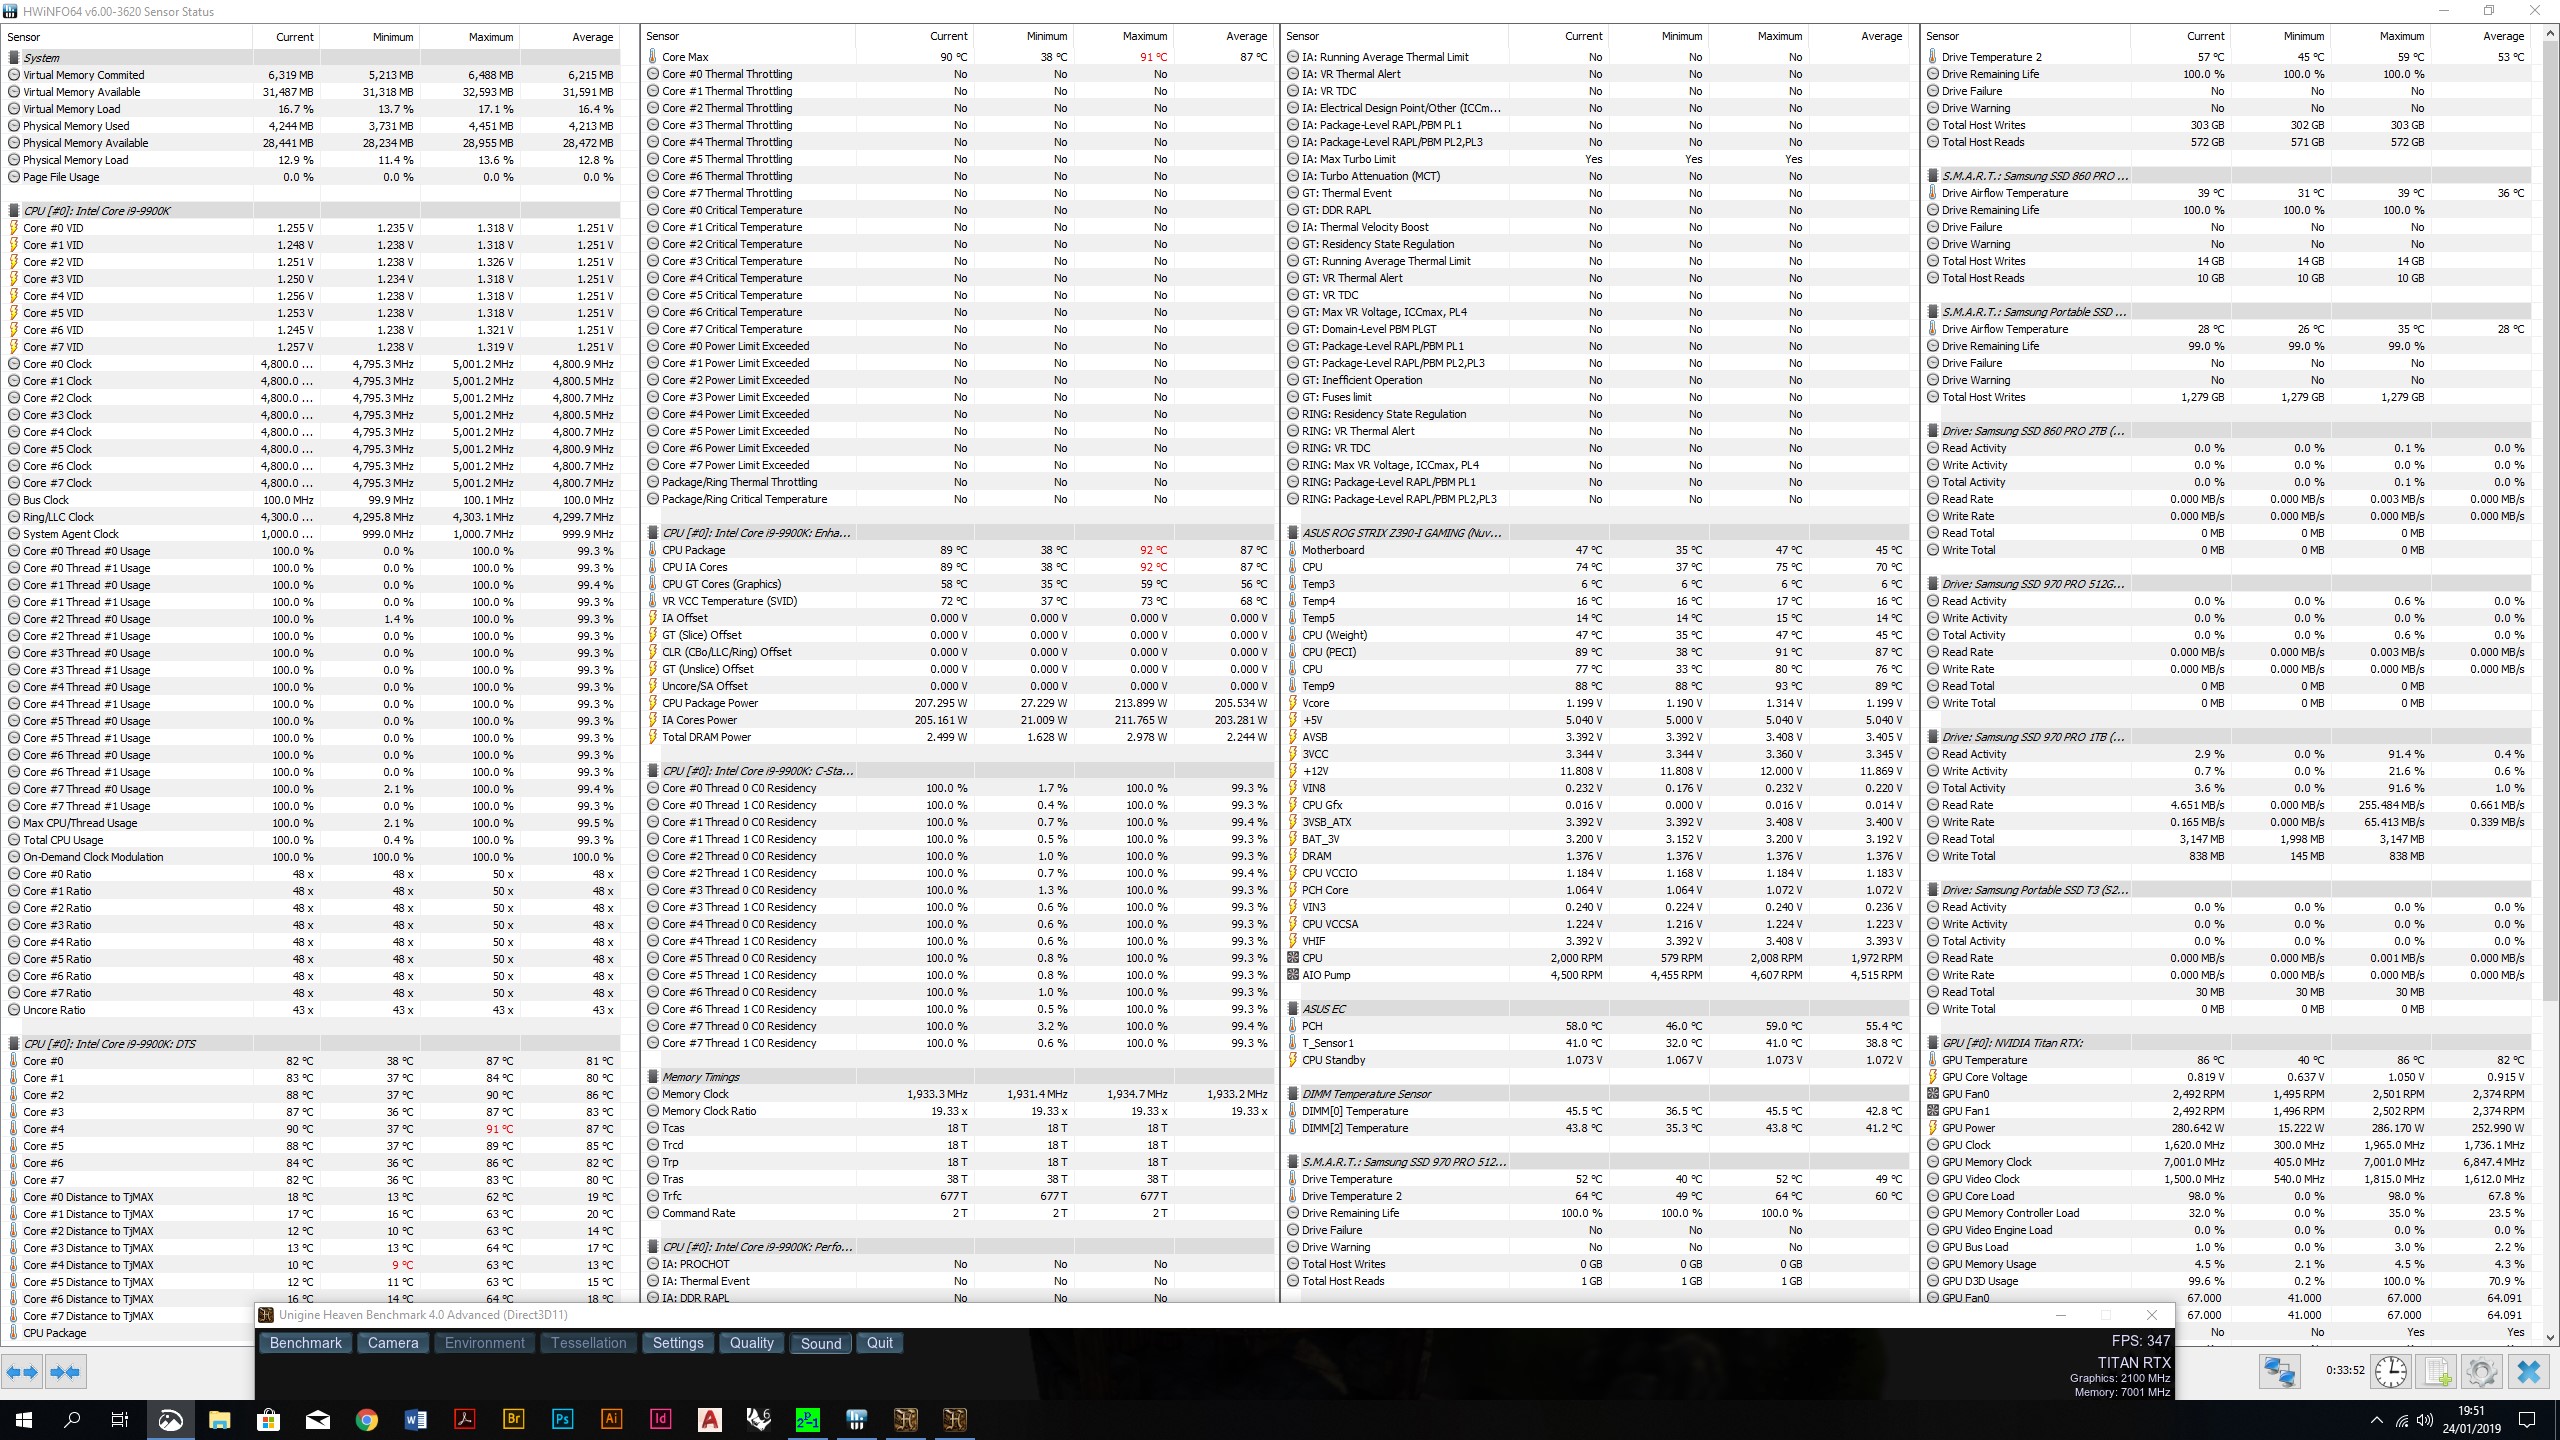Click the start logging sheet icon
This screenshot has height=1440, width=2560.
click(2437, 1371)
